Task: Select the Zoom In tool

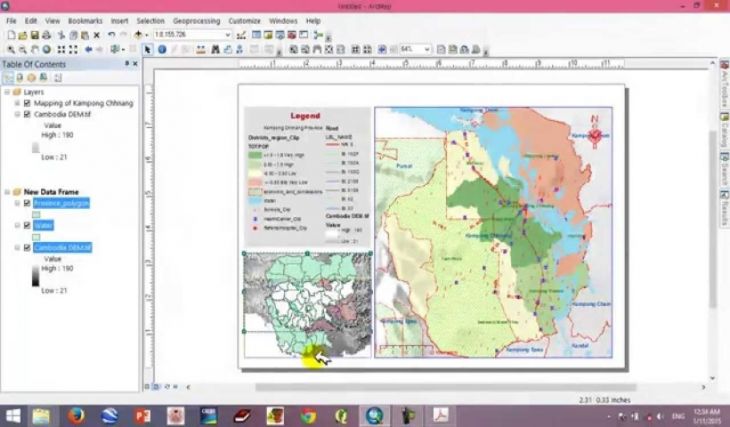Action: pos(11,49)
